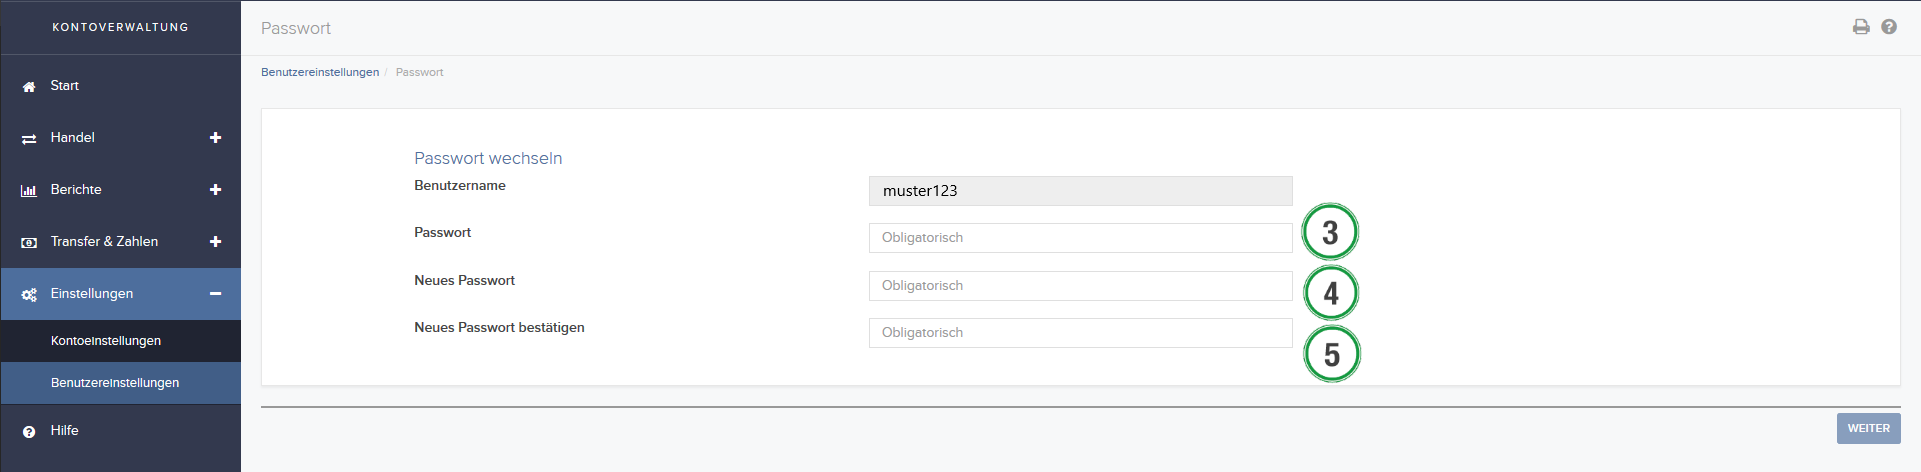Click the exchange arrows icon beside Handel
1921x472 pixels.
29,138
